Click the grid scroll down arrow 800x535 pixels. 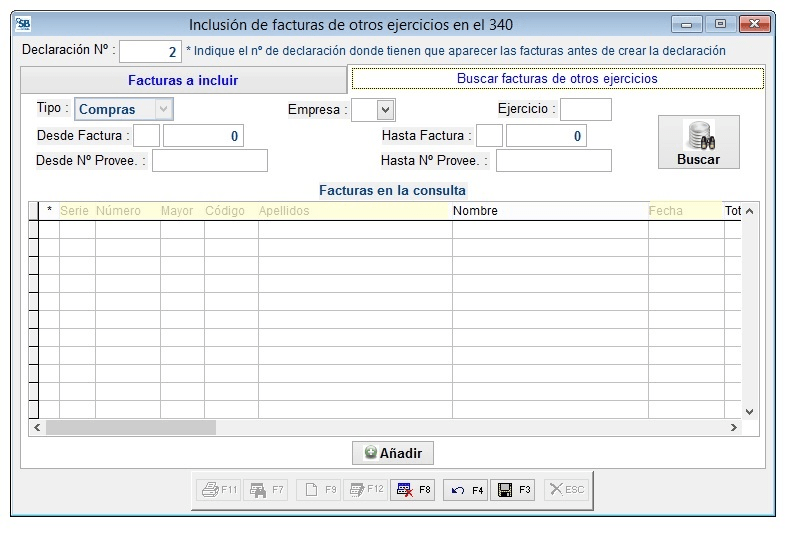point(749,412)
